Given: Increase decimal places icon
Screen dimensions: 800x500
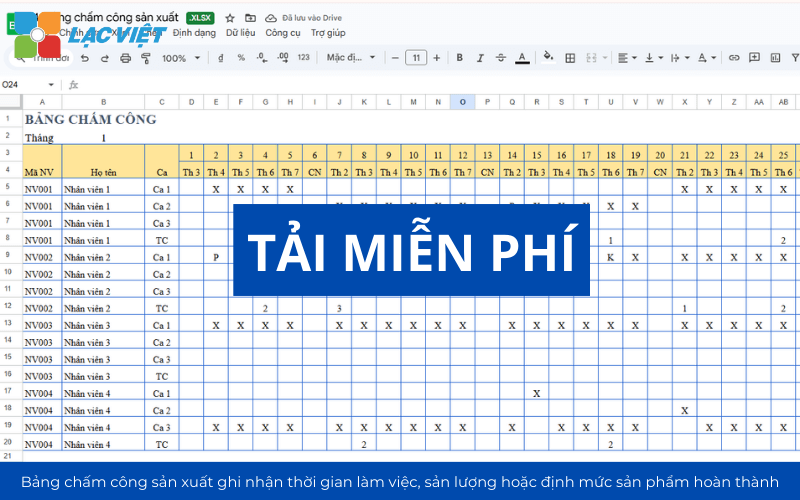Looking at the screenshot, I should (282, 58).
